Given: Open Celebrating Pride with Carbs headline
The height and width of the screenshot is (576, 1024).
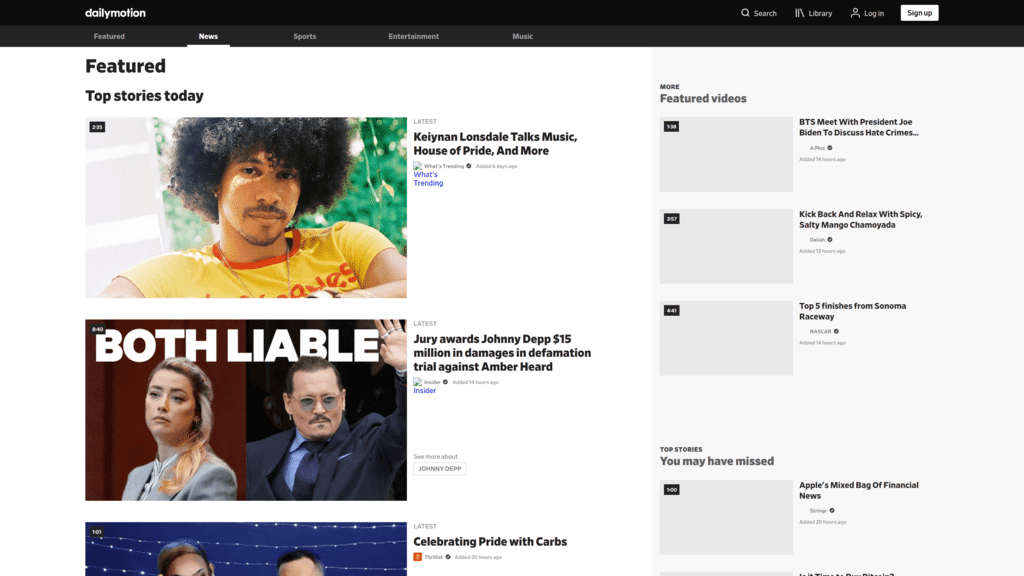Looking at the screenshot, I should 490,541.
